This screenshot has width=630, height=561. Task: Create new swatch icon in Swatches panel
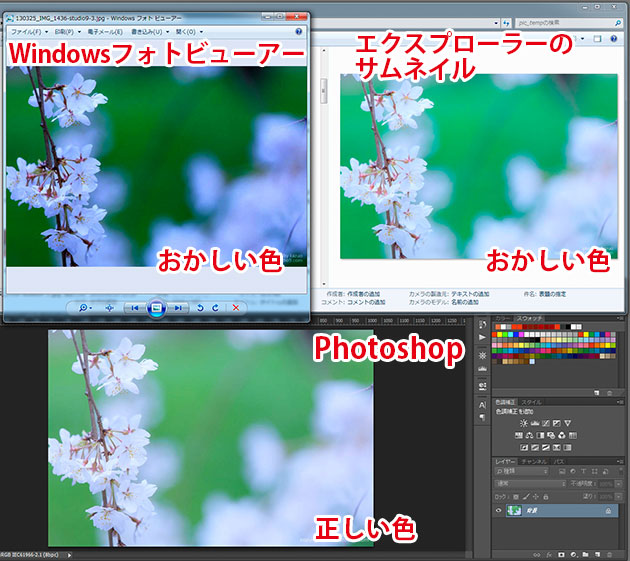click(597, 393)
